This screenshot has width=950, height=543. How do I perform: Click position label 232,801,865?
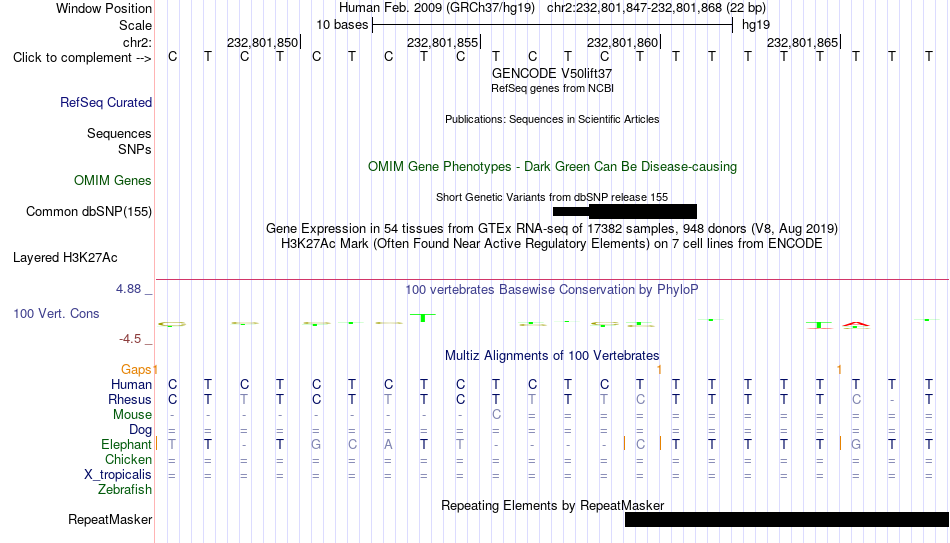tap(803, 42)
